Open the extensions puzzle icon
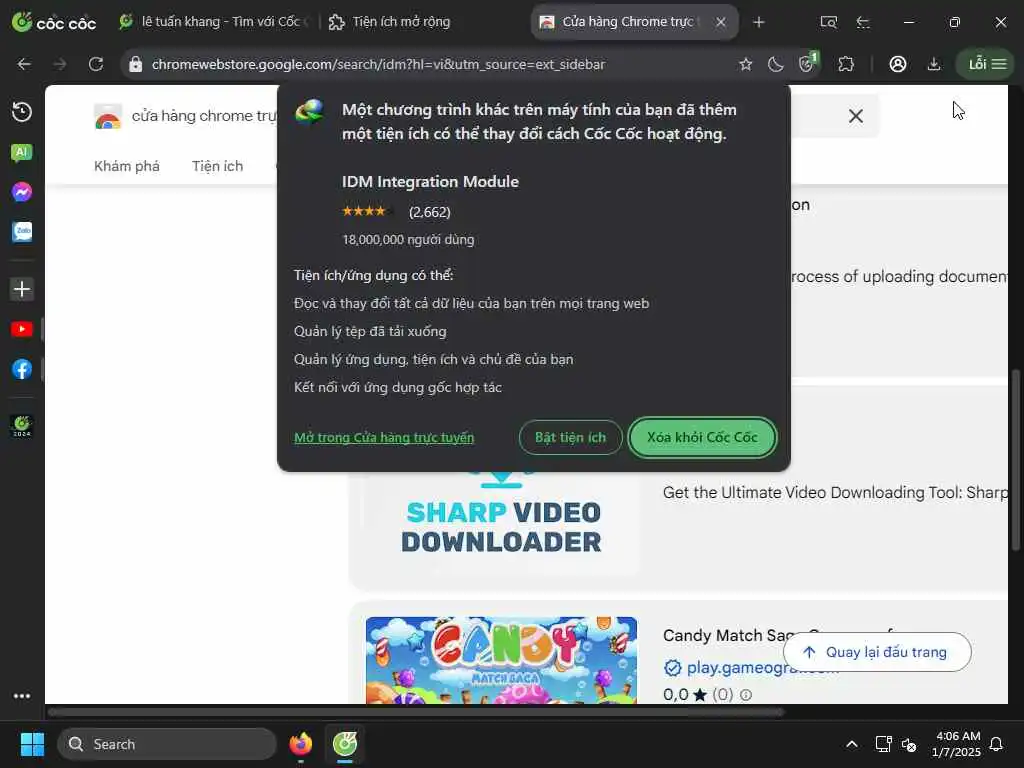1024x768 pixels. [x=846, y=64]
